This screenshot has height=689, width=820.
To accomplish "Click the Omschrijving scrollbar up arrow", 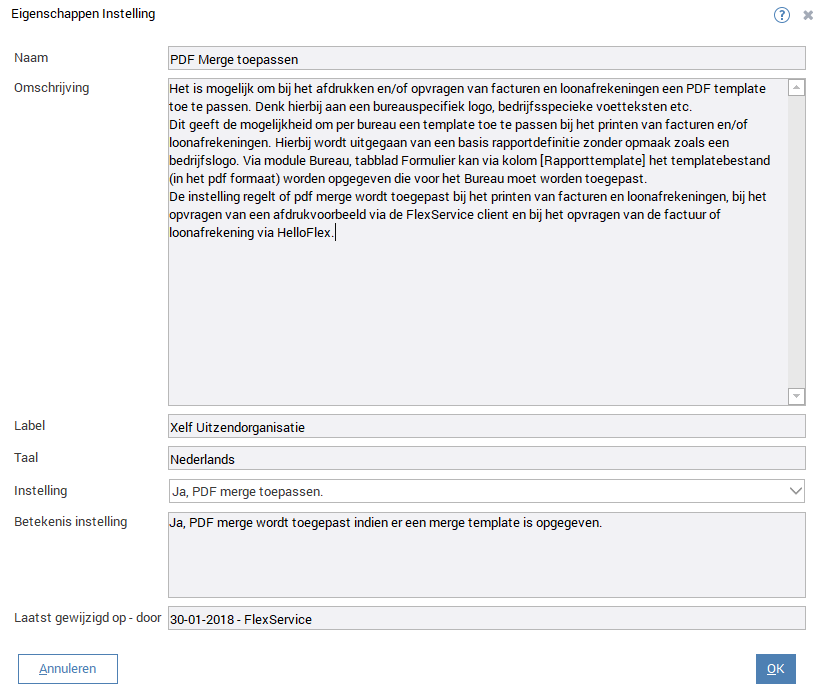I will 796,88.
